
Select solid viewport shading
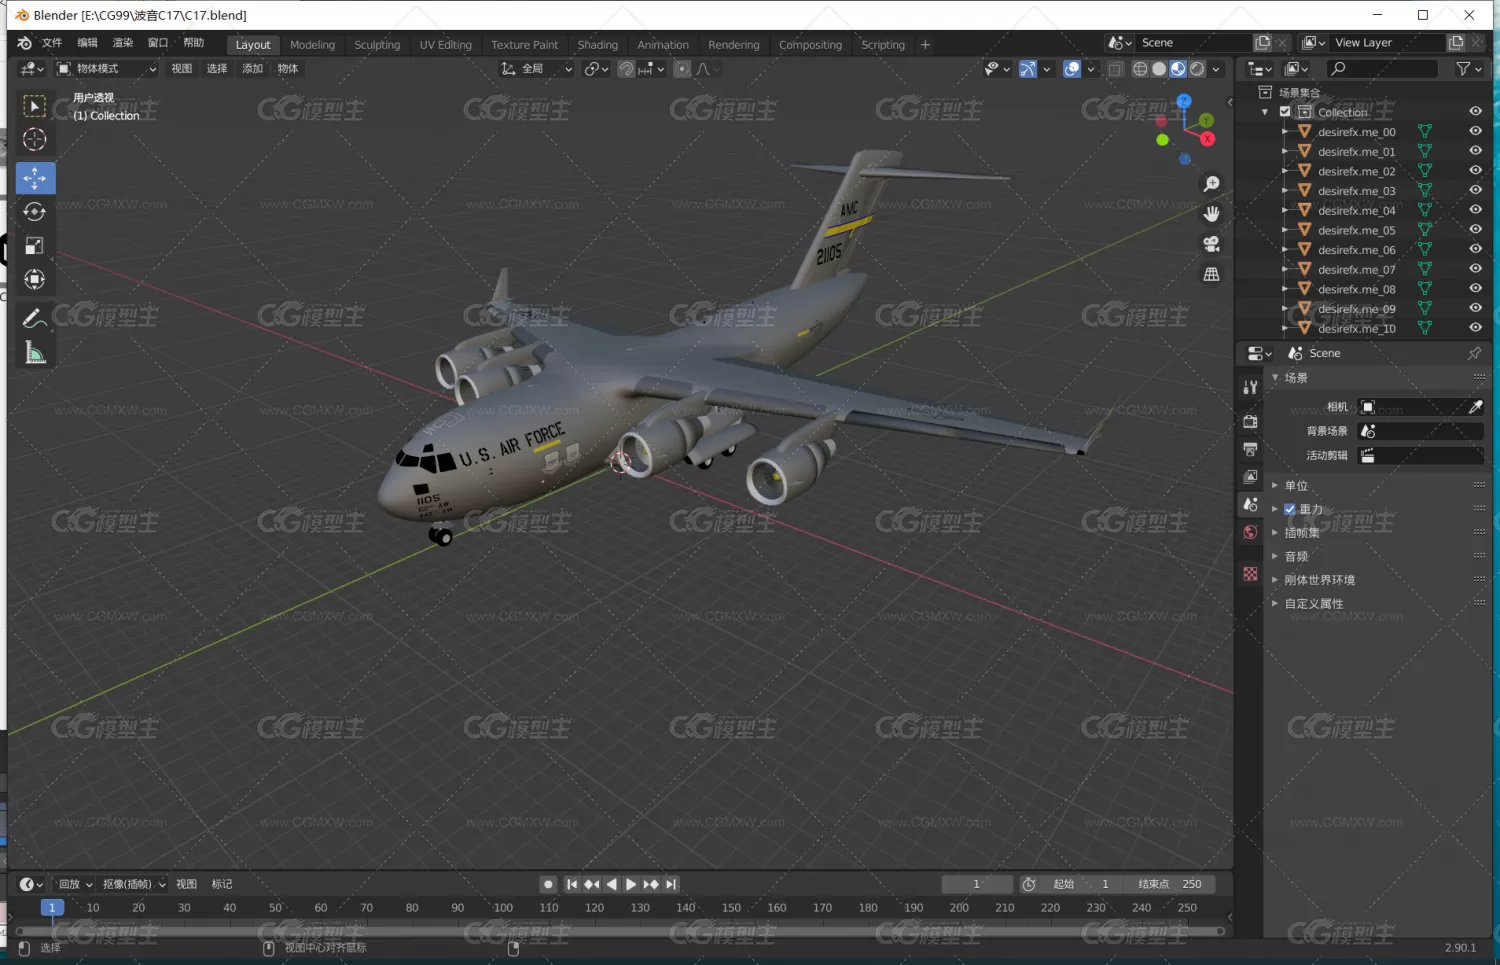tap(1159, 69)
